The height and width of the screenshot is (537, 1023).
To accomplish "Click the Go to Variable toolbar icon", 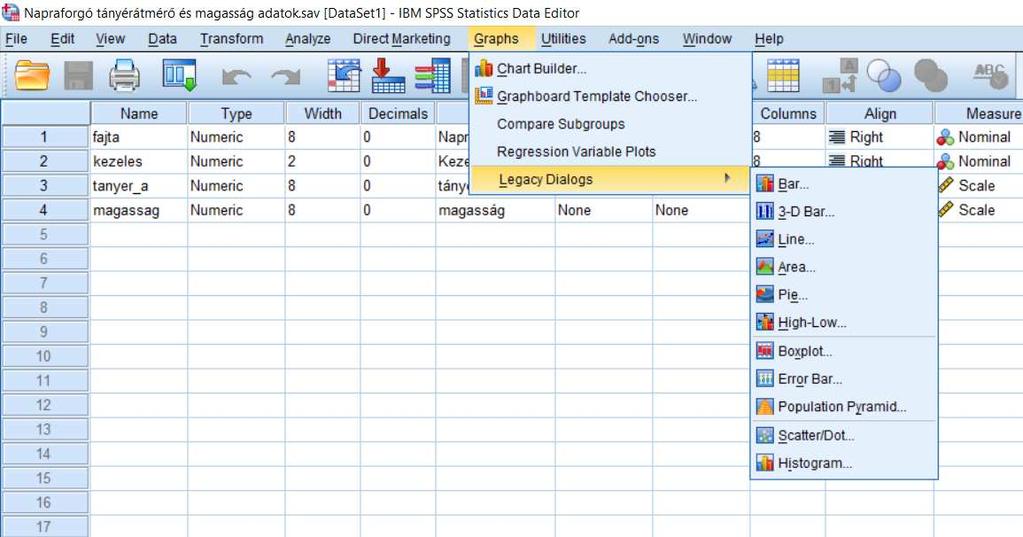I will [388, 76].
